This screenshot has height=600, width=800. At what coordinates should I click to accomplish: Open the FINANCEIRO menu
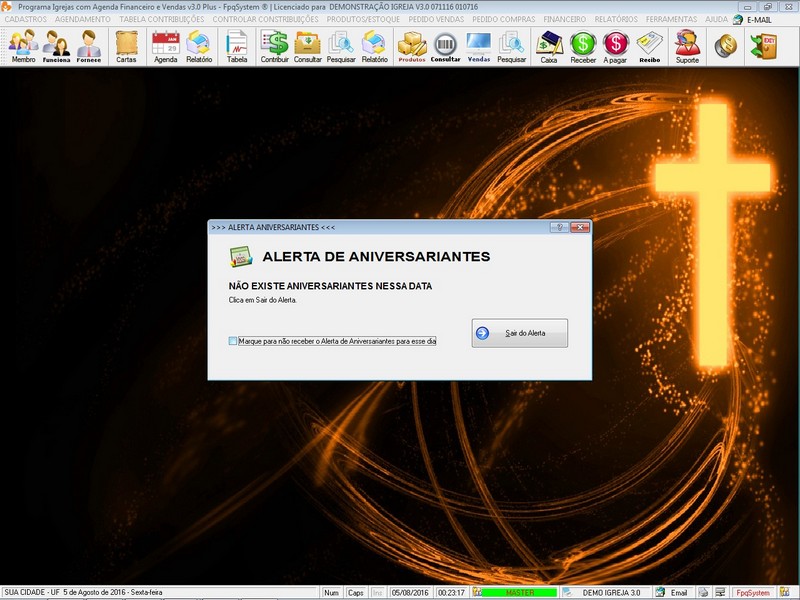(565, 19)
